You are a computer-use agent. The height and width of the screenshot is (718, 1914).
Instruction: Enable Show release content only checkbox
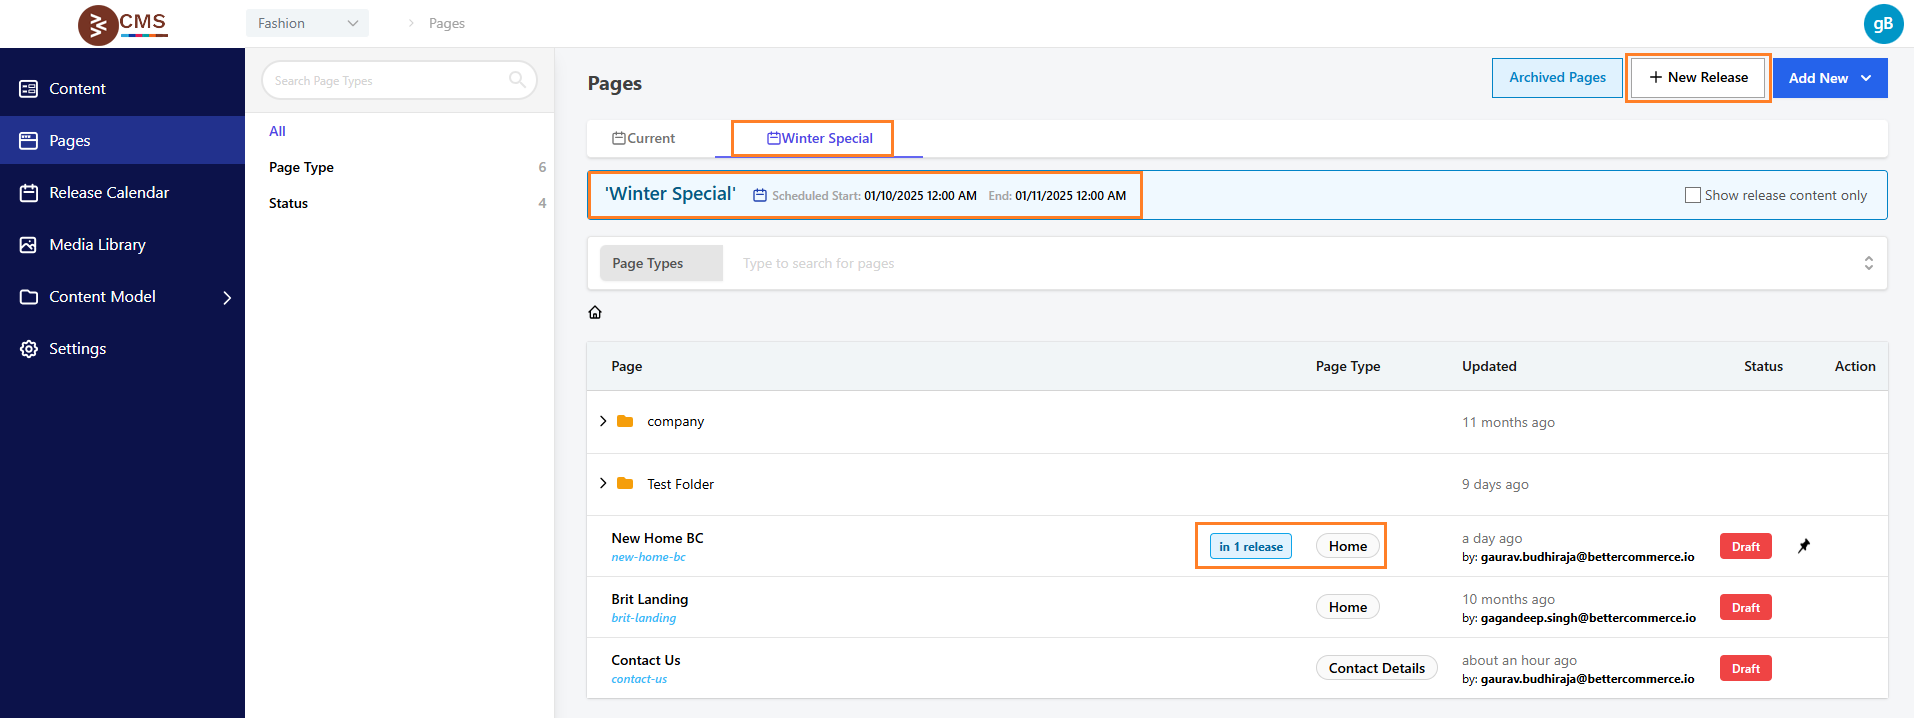(x=1693, y=196)
